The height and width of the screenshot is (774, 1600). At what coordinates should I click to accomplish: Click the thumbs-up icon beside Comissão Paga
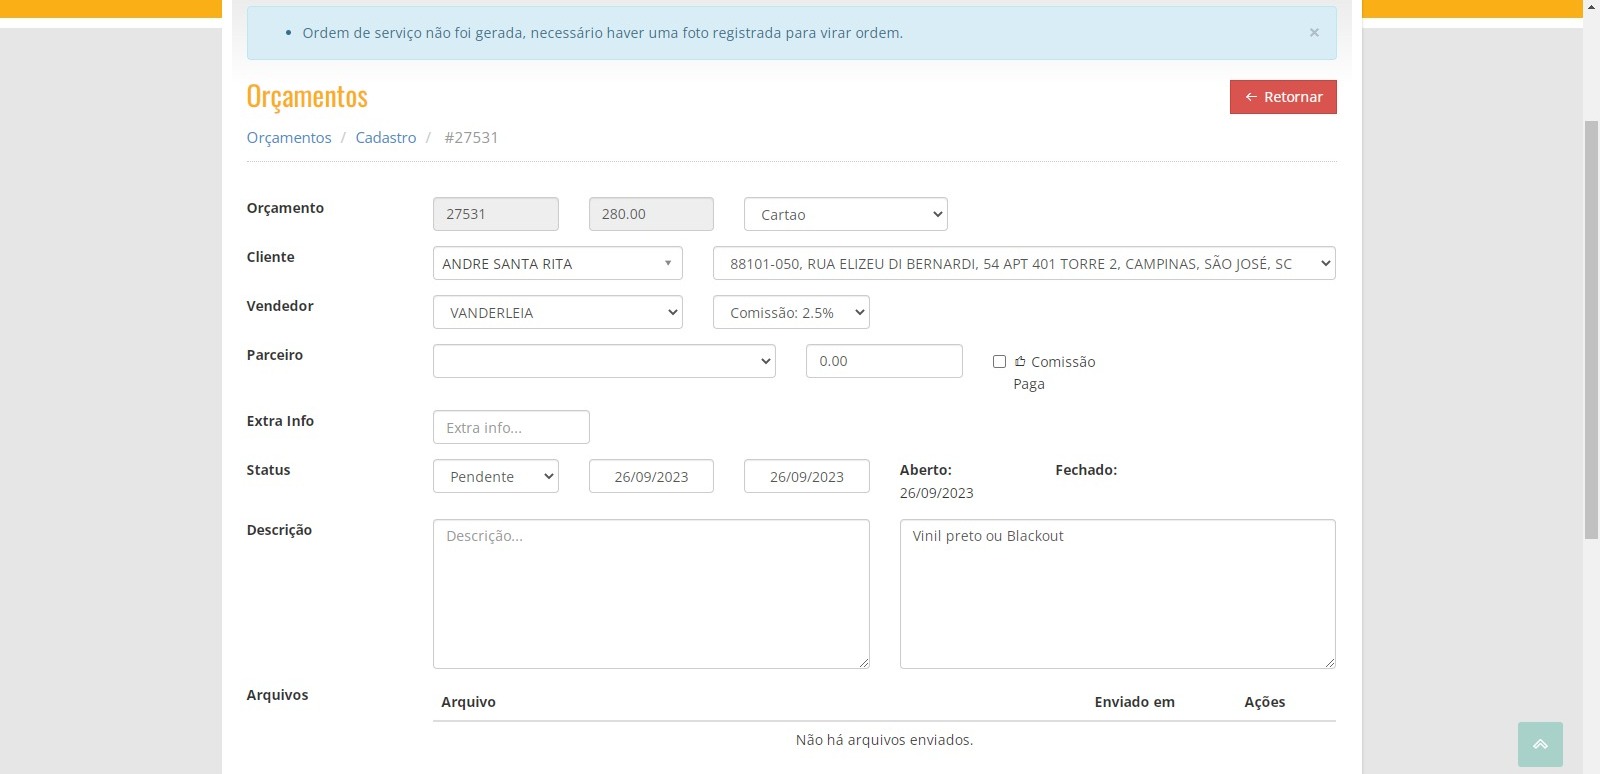click(1020, 362)
